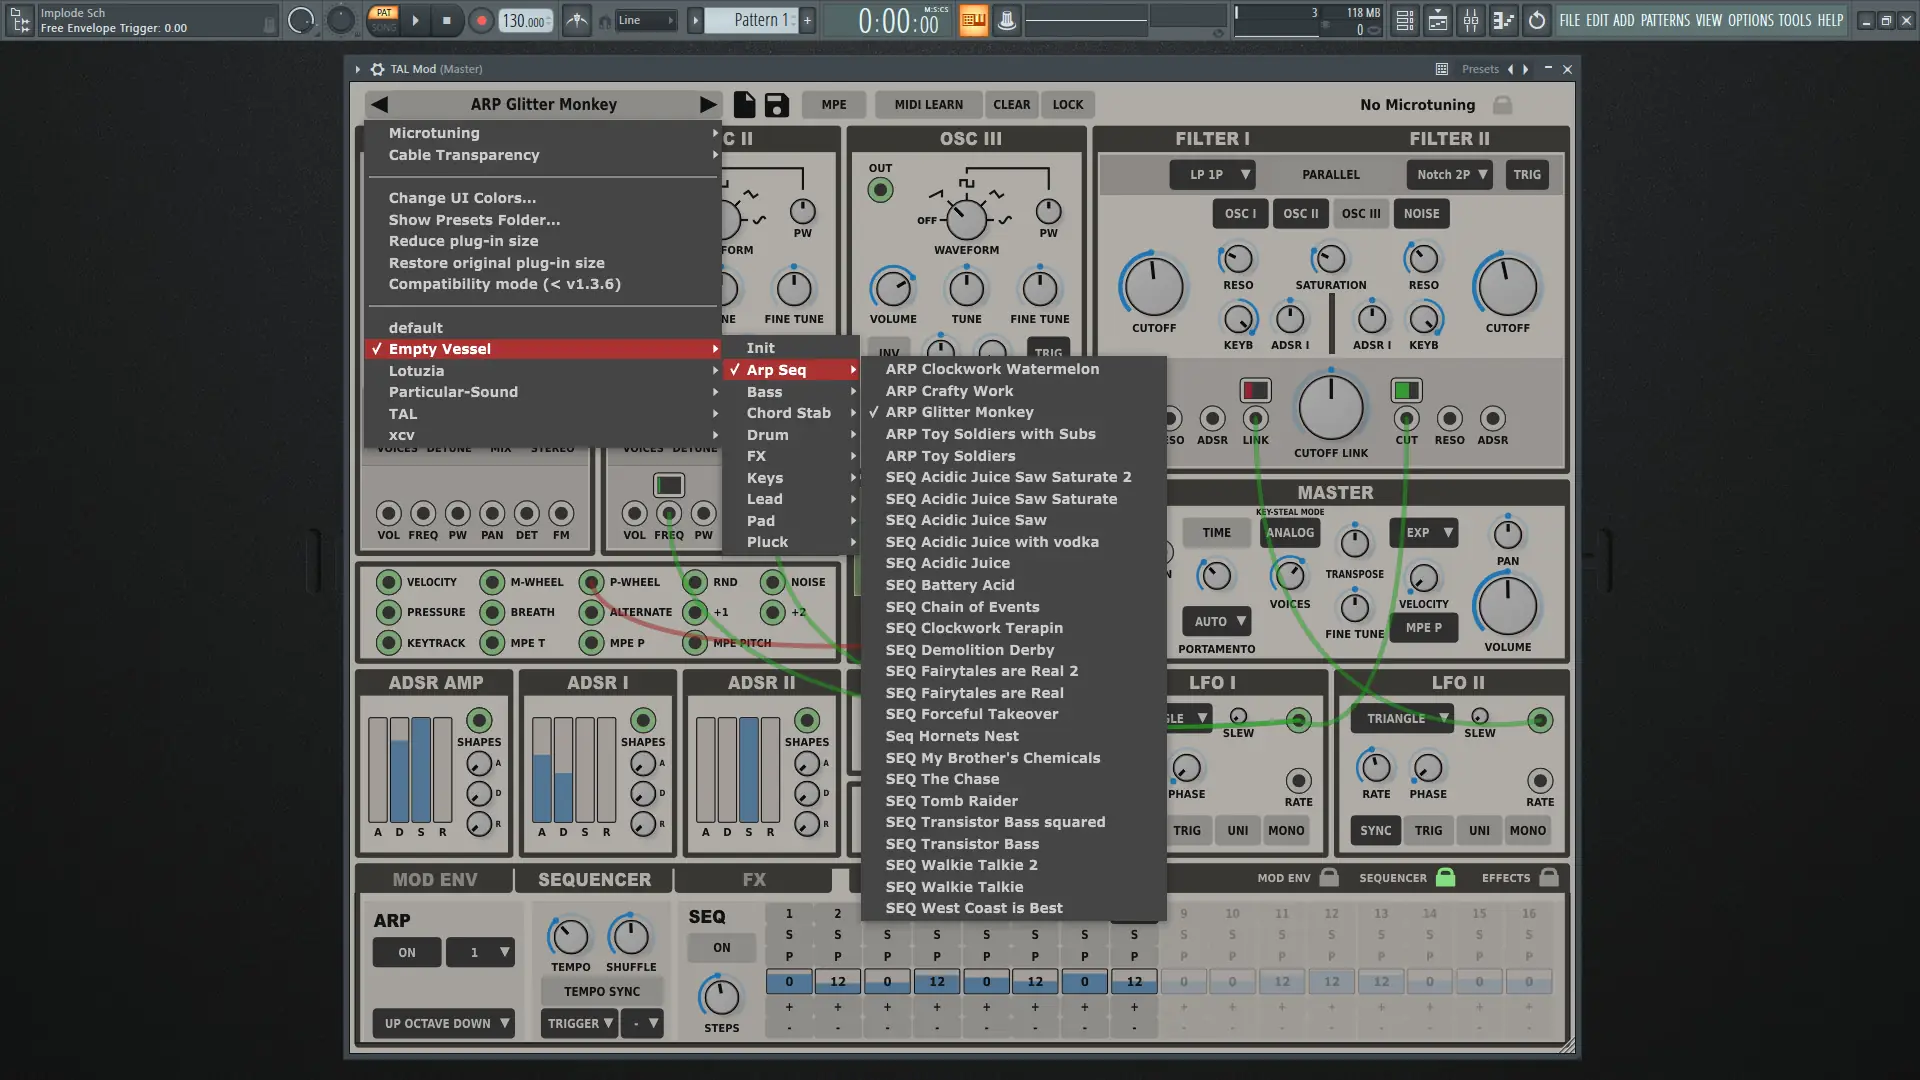Screen dimensions: 1920x1080
Task: Open the mixer icon in top toolbar
Action: click(1471, 20)
